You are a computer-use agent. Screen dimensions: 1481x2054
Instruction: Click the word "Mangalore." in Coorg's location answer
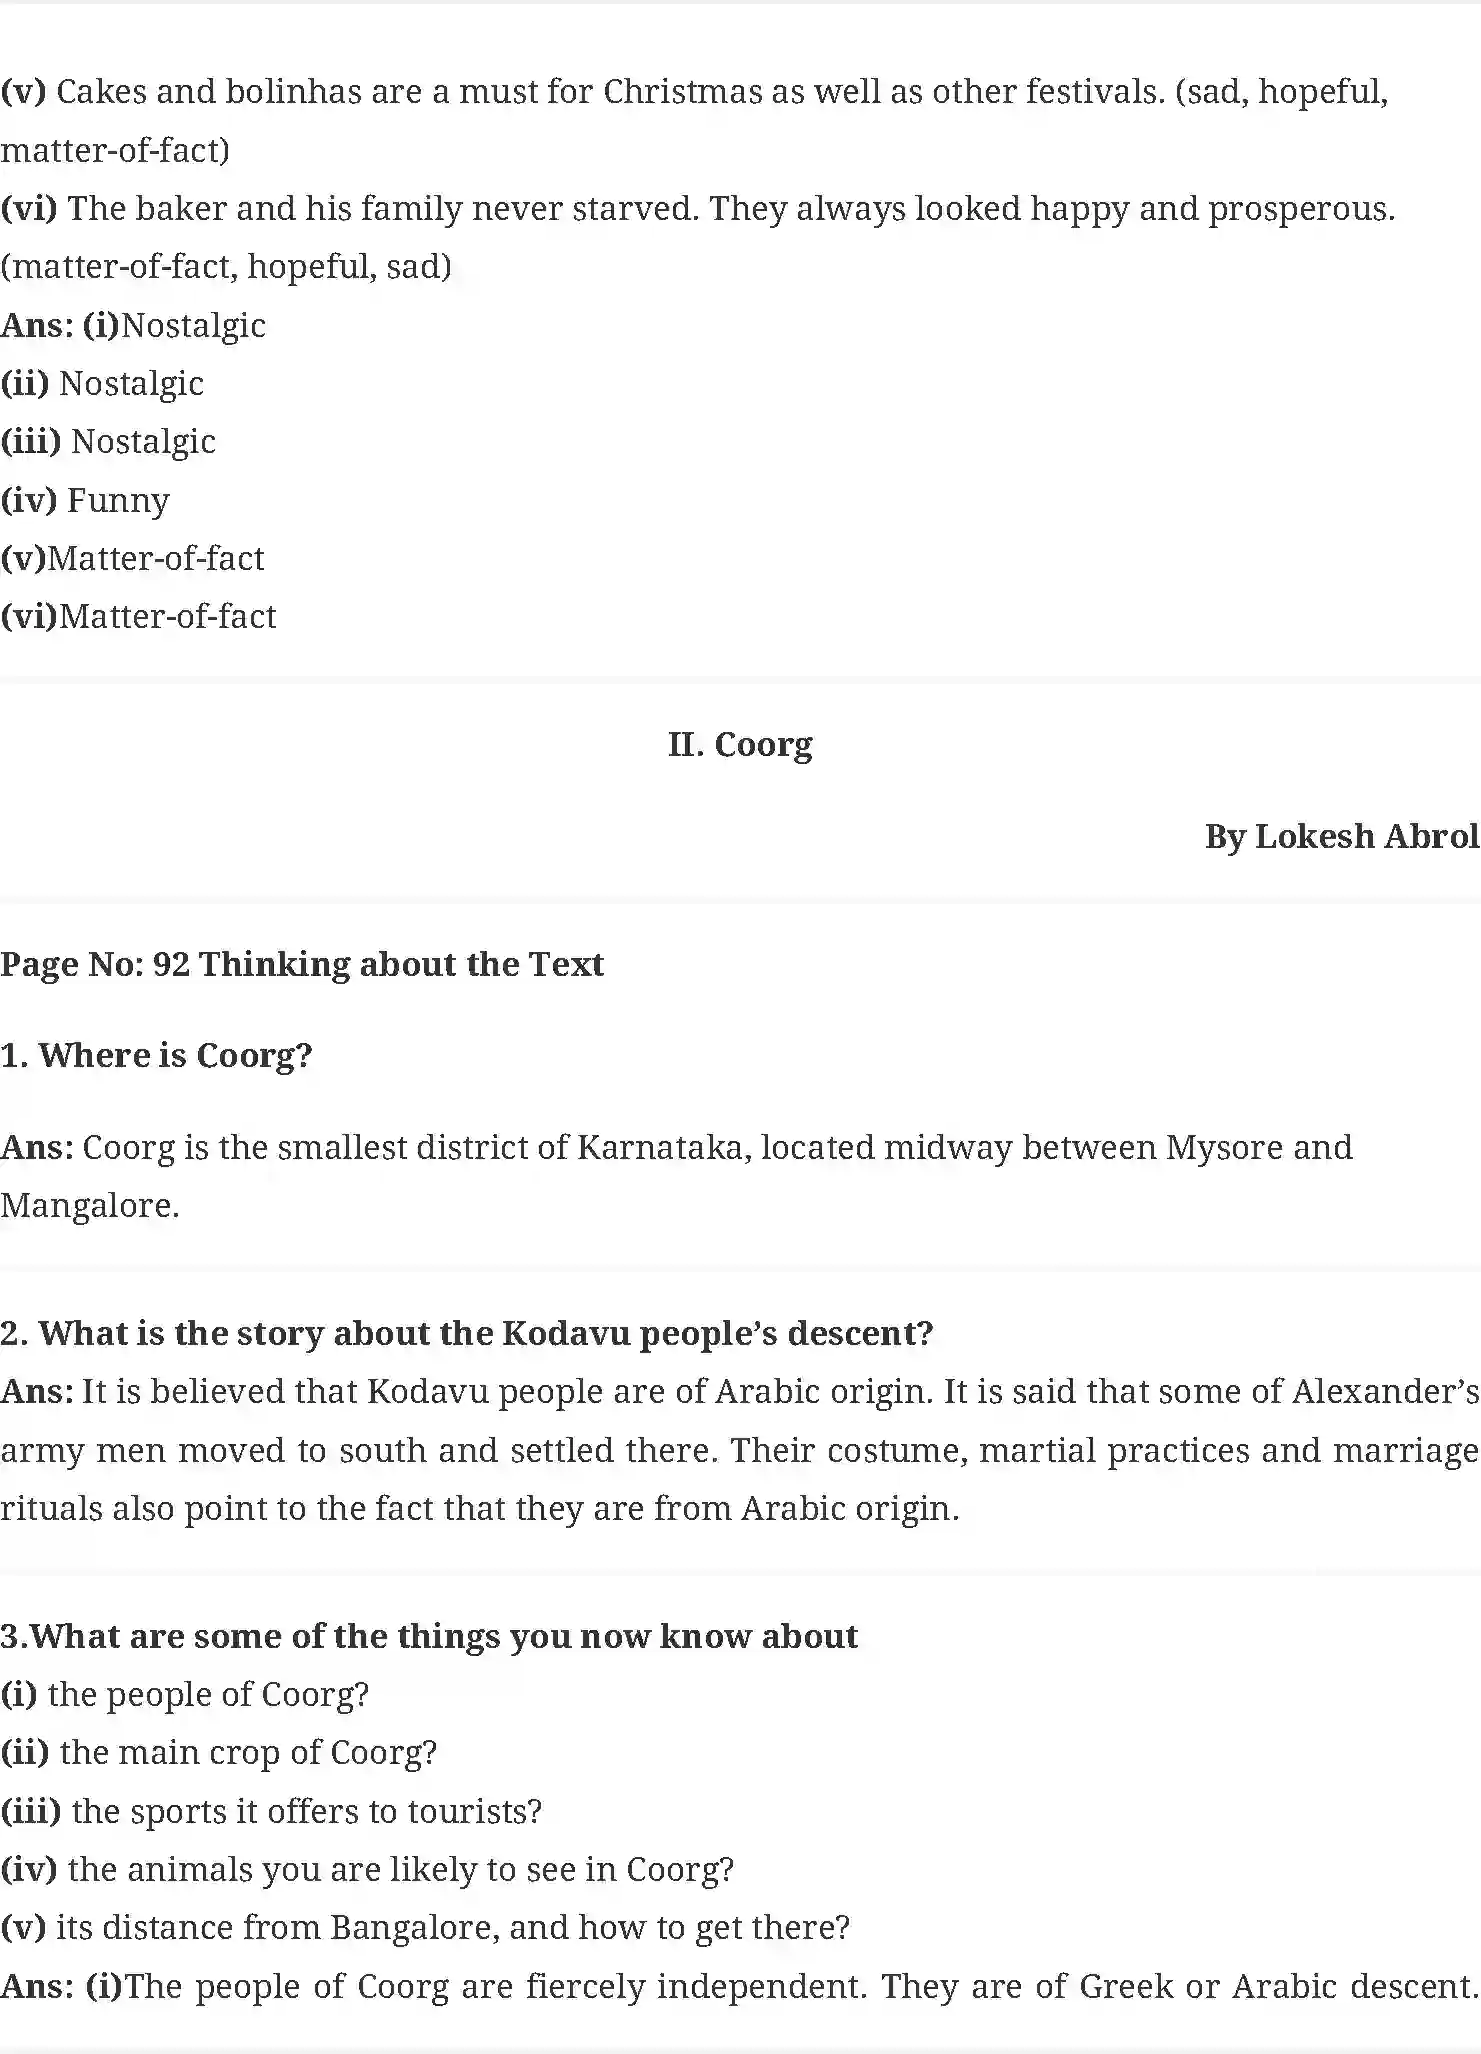pos(90,1205)
